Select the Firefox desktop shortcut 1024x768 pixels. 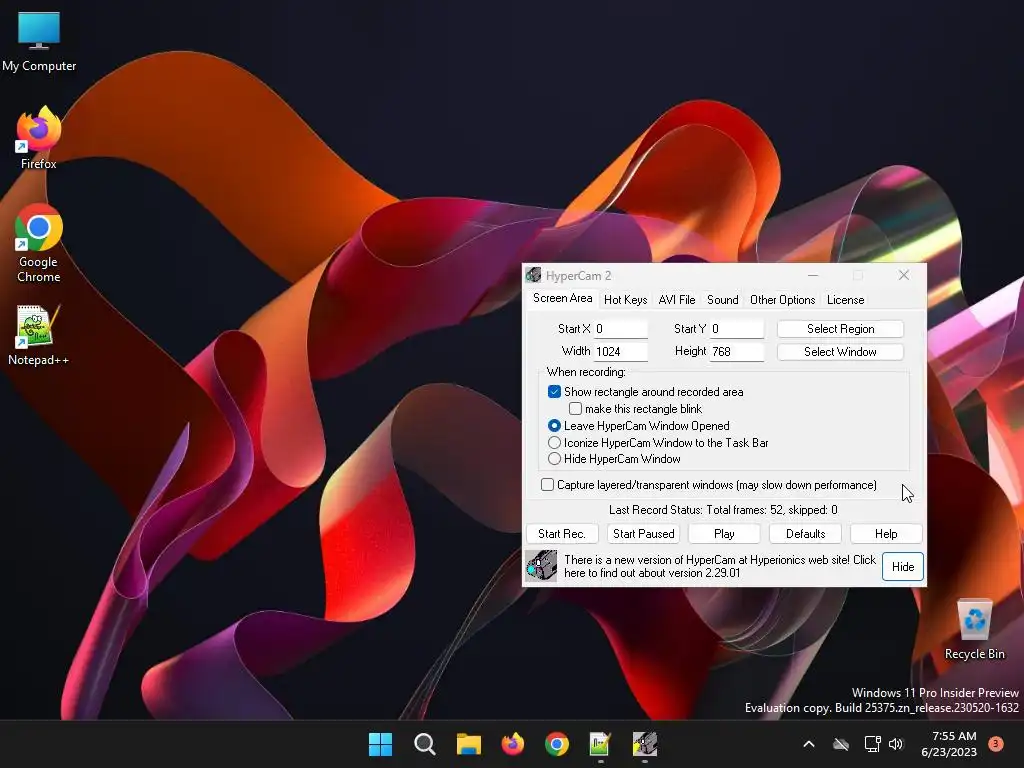click(x=39, y=138)
